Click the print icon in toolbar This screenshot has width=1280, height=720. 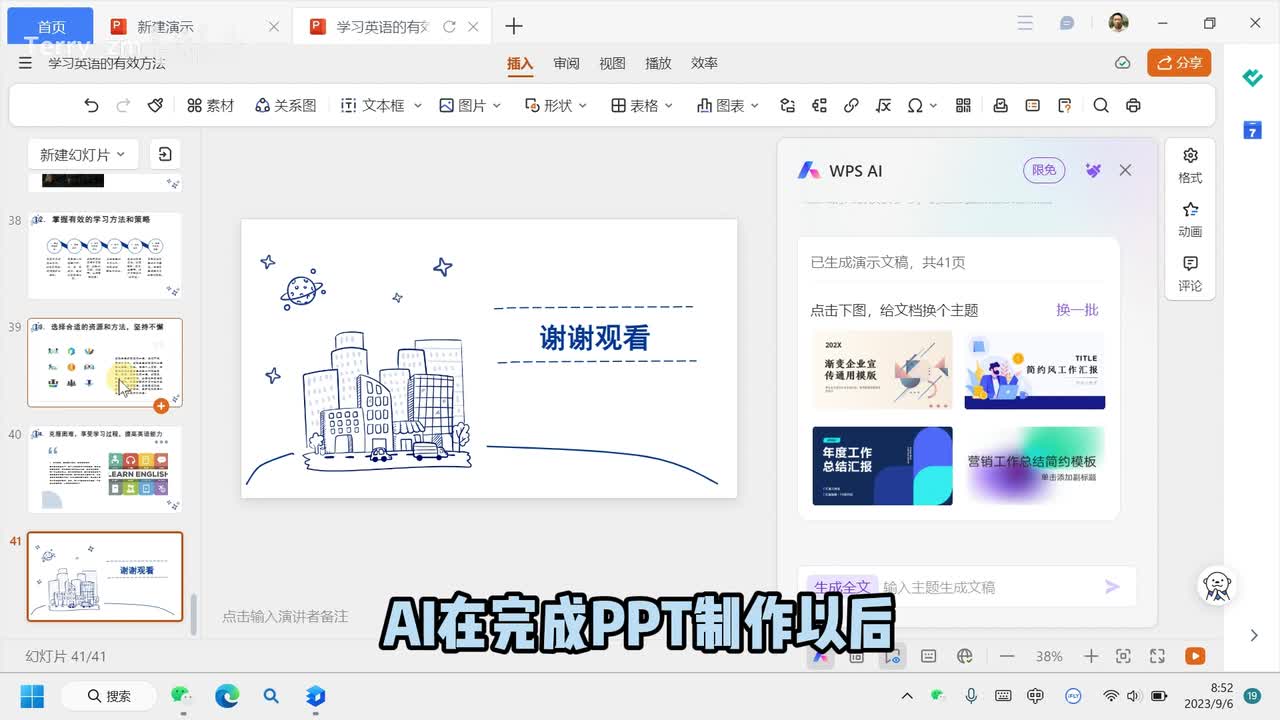pos(1133,106)
